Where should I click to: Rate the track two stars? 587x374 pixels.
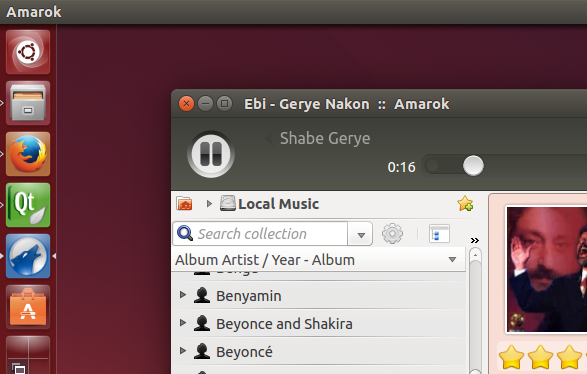[540, 357]
